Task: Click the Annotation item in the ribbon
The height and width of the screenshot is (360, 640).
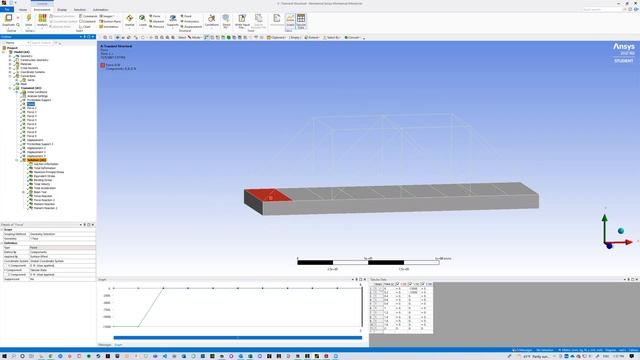Action: (109, 27)
